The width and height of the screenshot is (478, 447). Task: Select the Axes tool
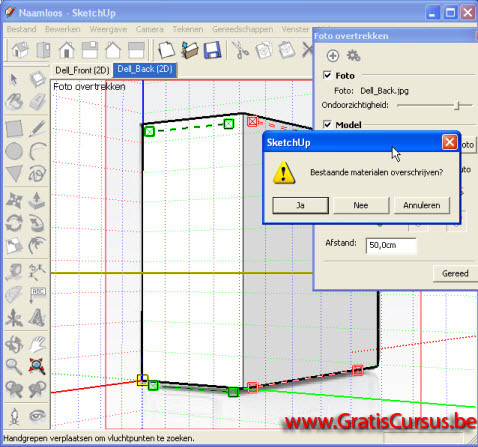pyautogui.click(x=14, y=317)
